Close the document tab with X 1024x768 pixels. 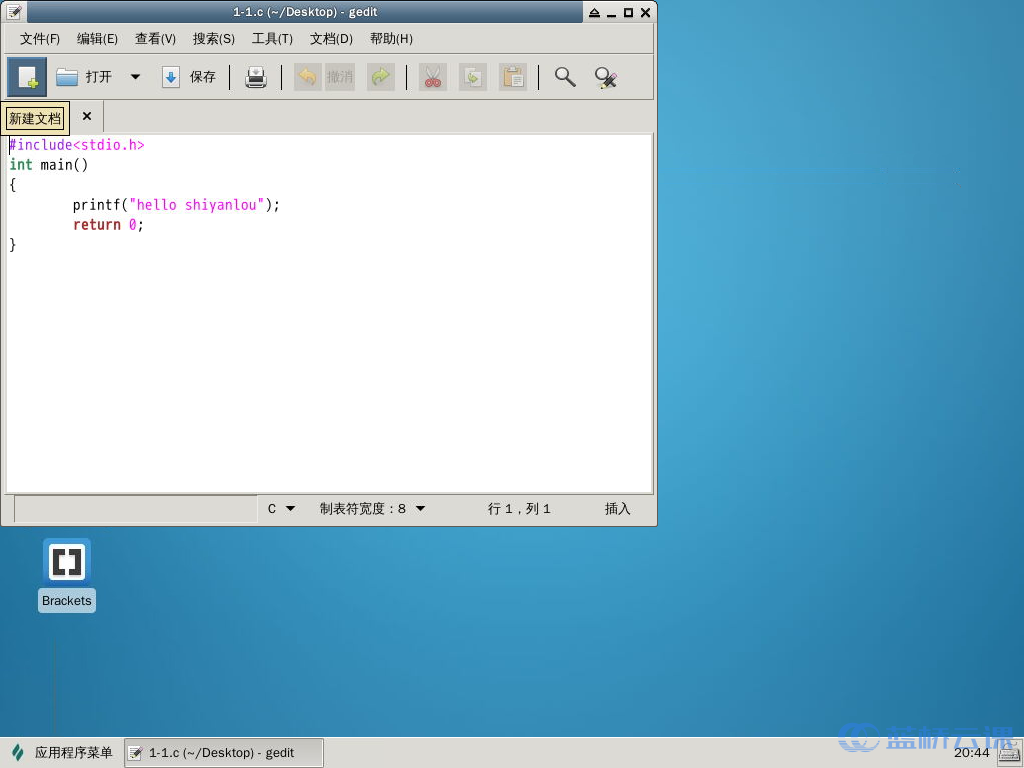click(x=87, y=116)
